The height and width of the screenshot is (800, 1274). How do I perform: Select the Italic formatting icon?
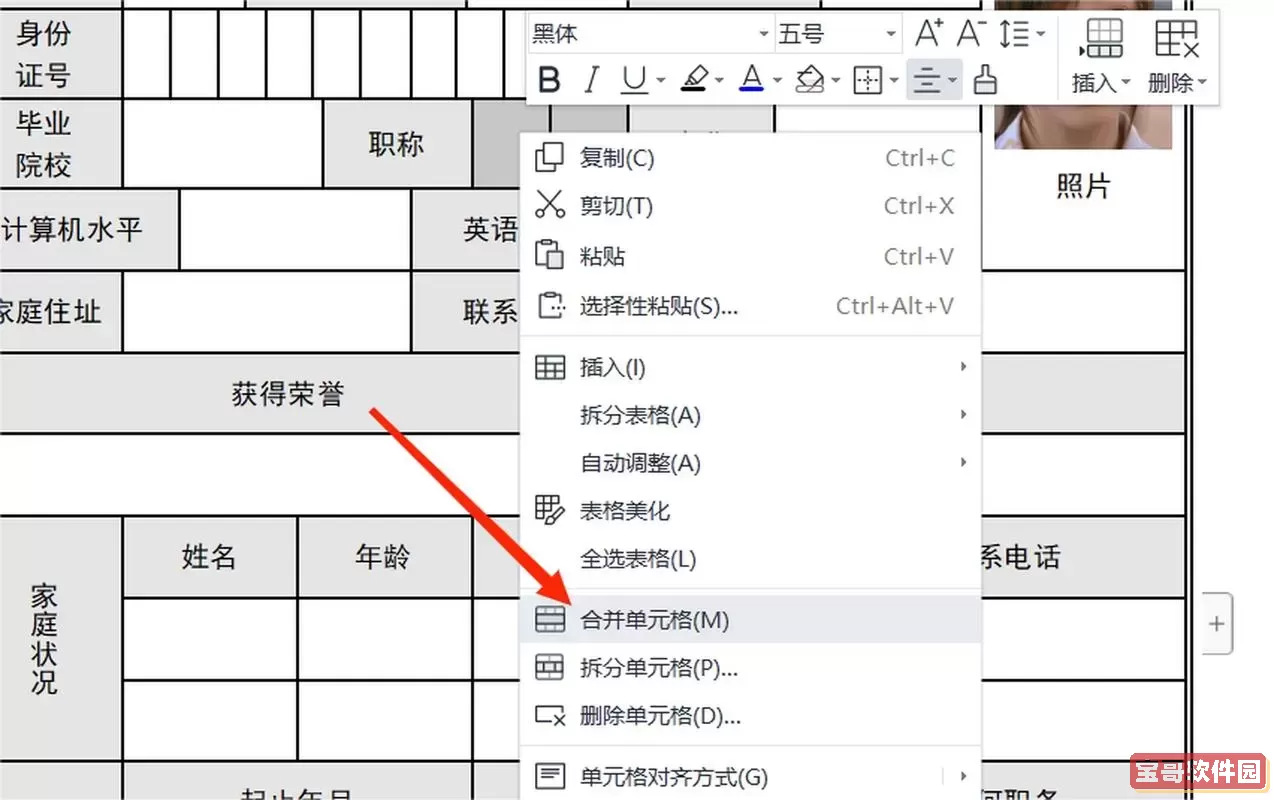(590, 80)
